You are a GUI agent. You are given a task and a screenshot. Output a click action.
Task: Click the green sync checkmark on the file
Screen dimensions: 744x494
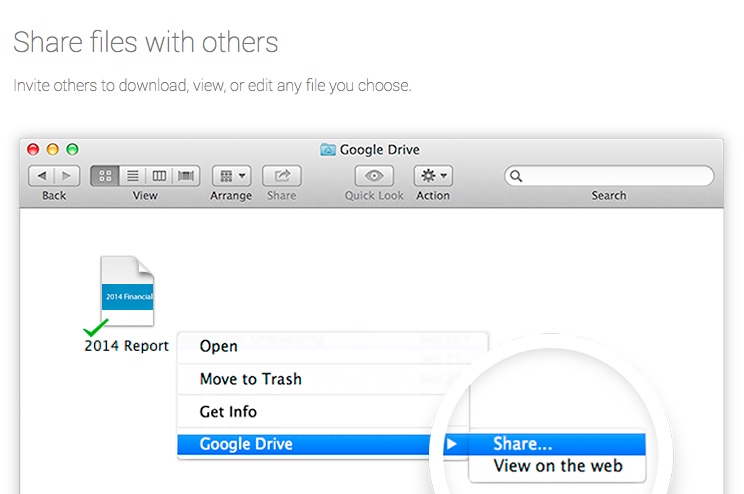click(95, 327)
